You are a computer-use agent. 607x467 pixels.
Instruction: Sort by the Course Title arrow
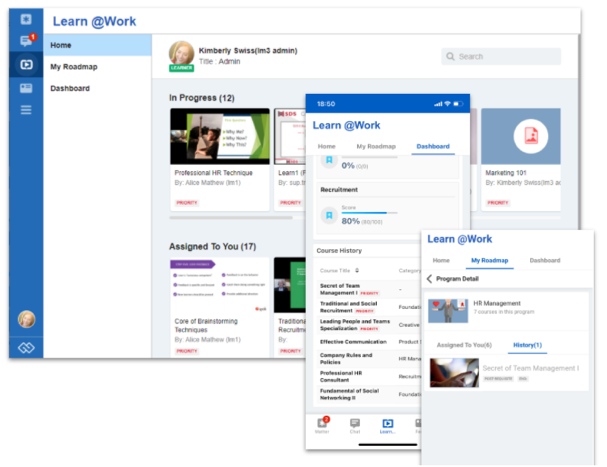(x=357, y=270)
